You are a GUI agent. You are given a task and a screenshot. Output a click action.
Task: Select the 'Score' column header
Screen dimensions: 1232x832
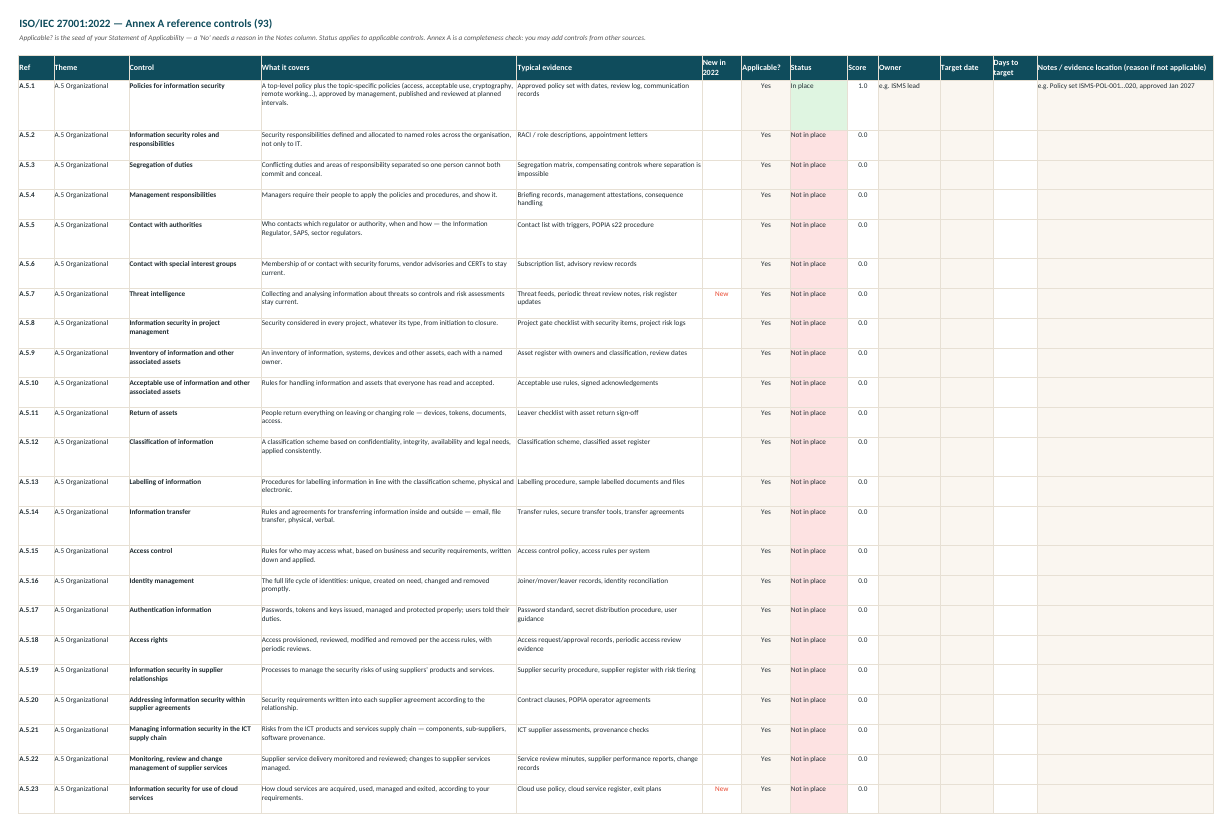pos(862,68)
